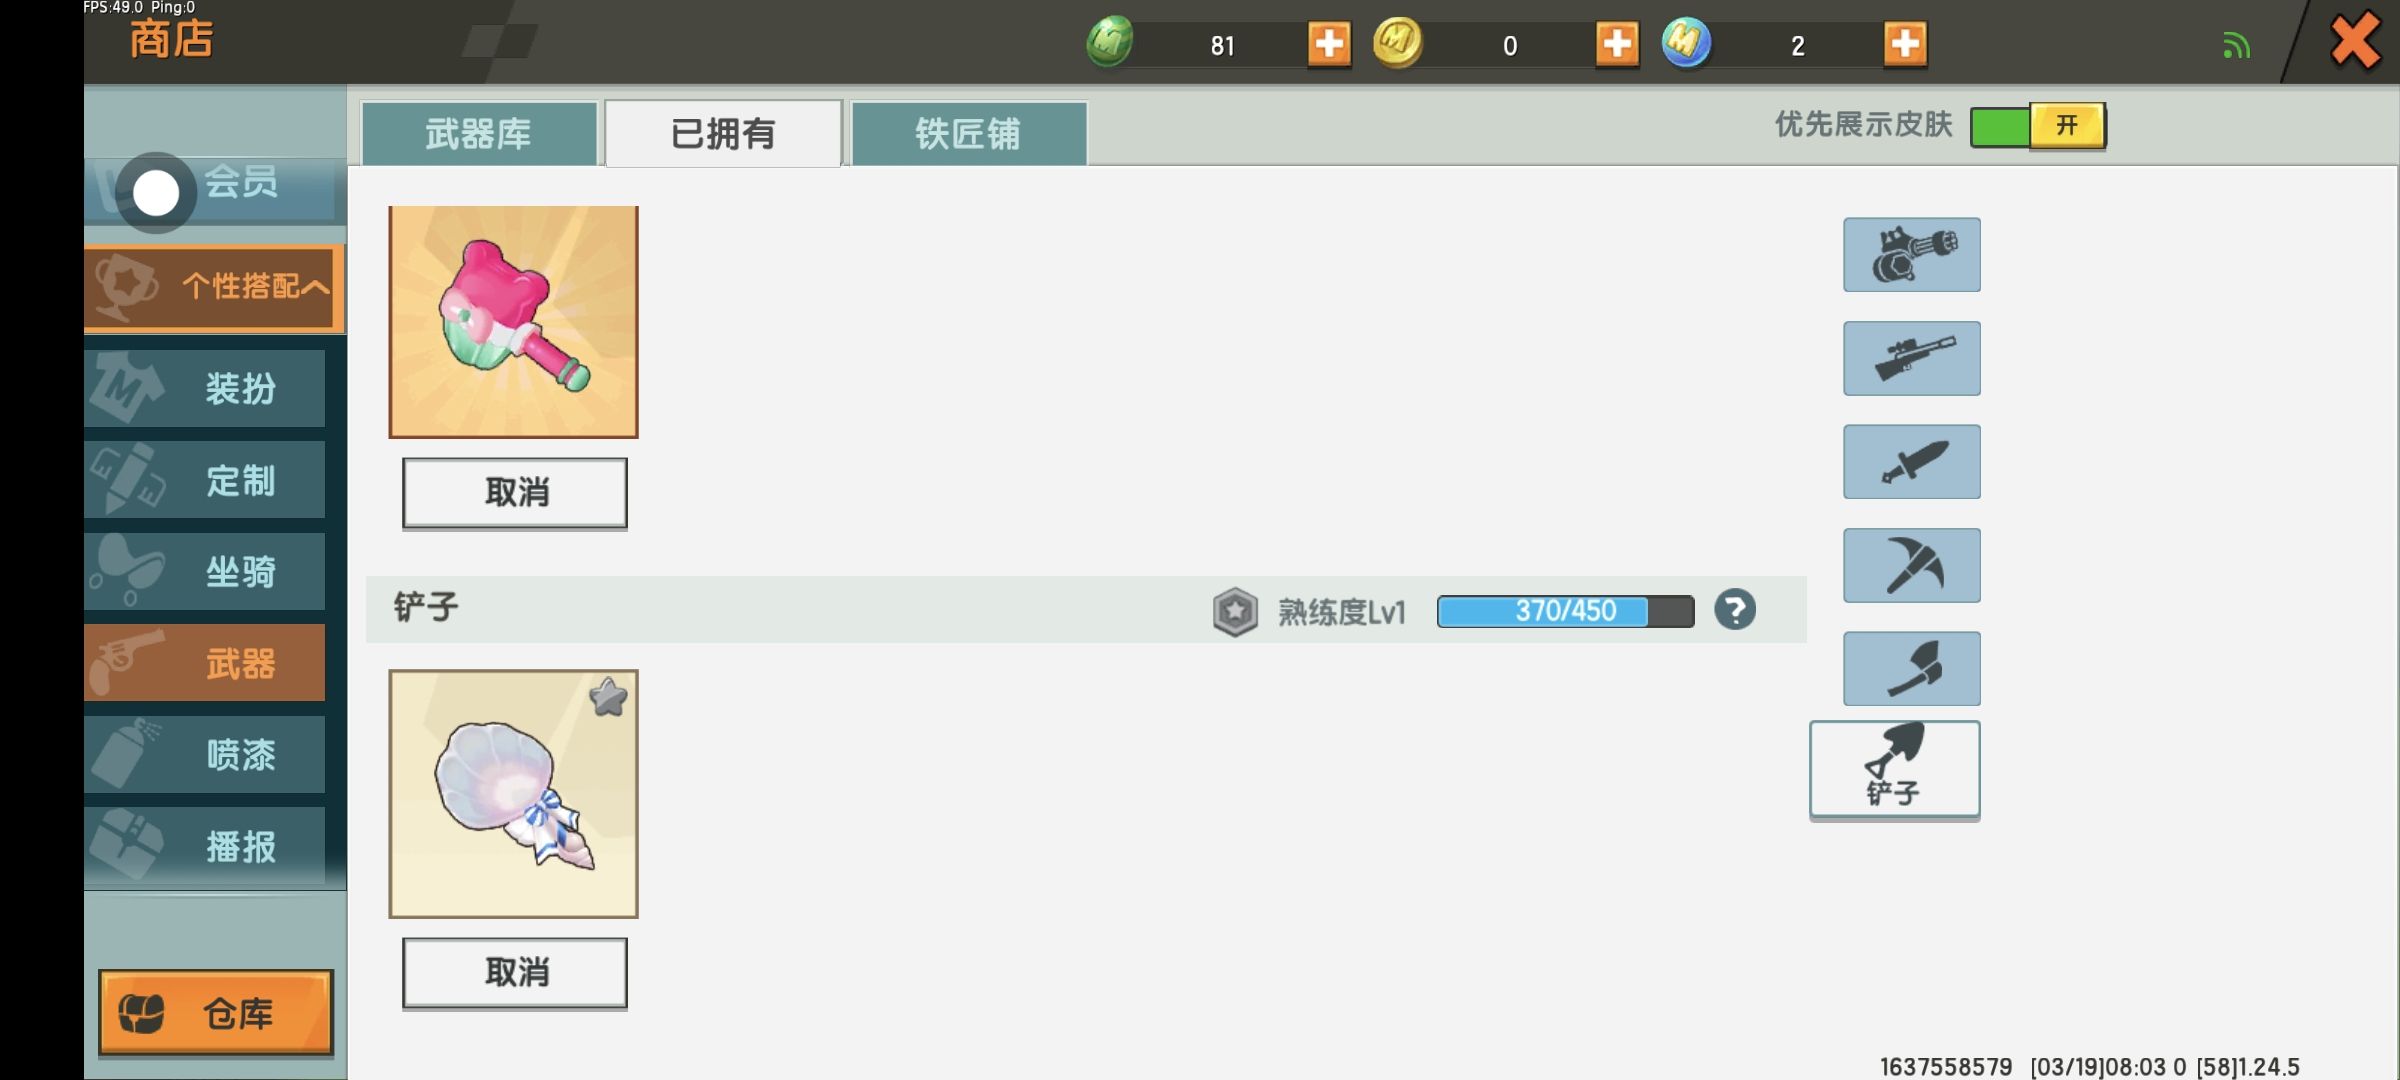Image resolution: width=2400 pixels, height=1080 pixels.
Task: Click the 370/450 proficiency progress bar
Action: click(x=1565, y=611)
